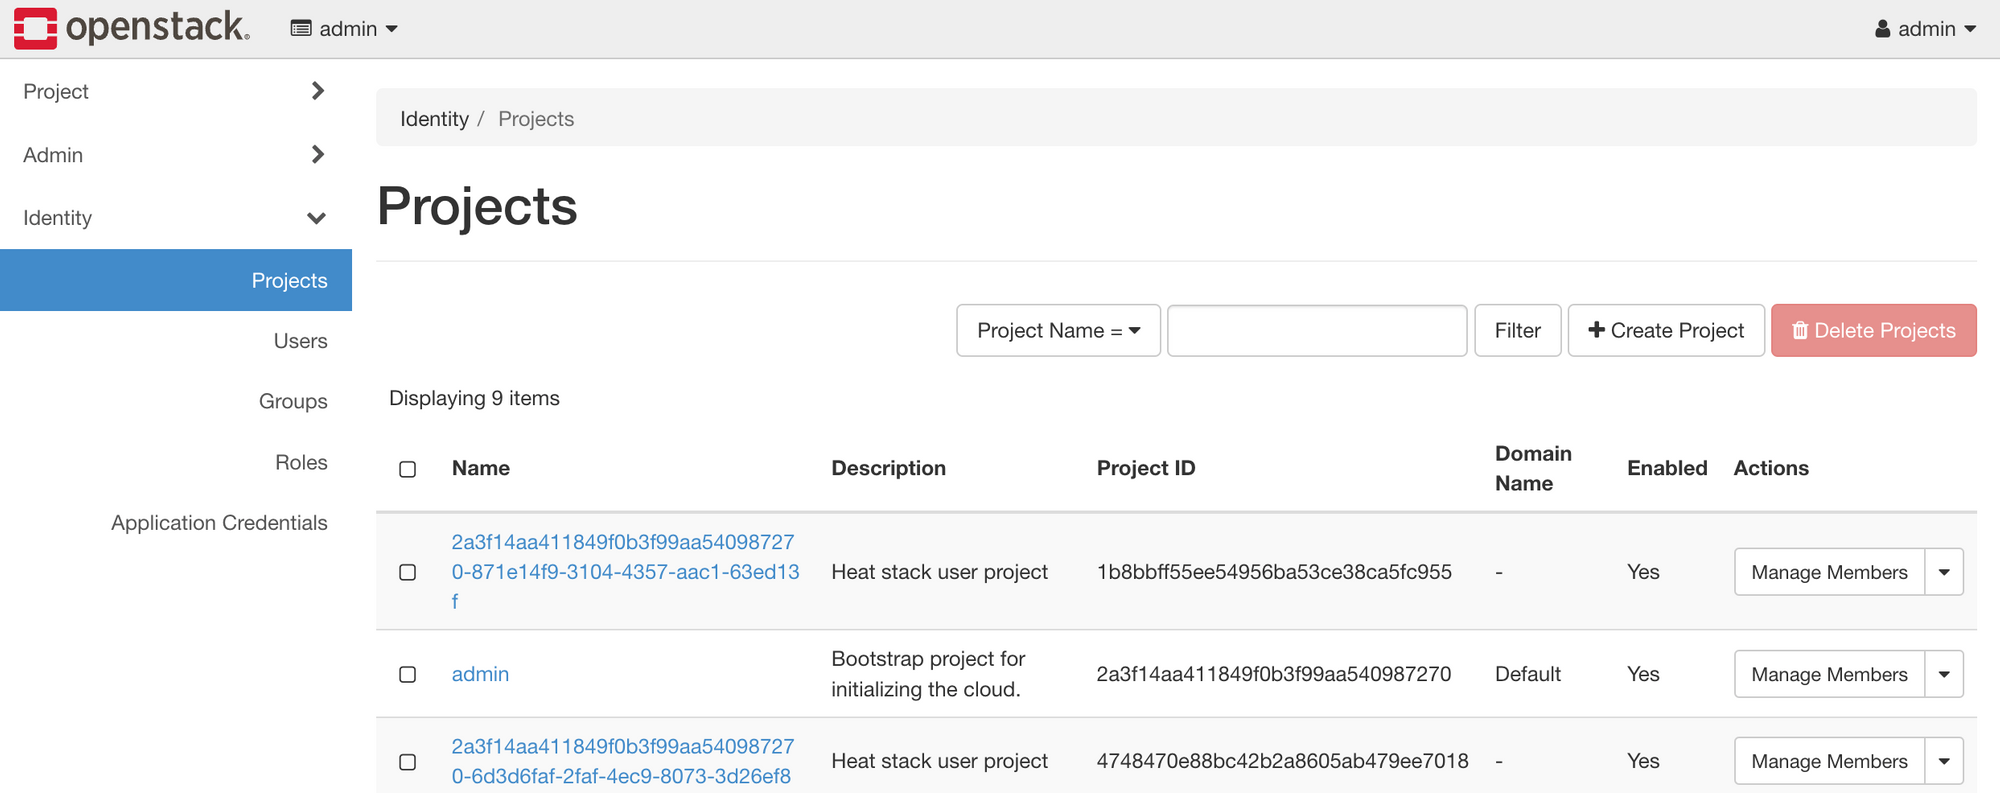Click plus Create Project button
Viewport: 2000px width, 793px height.
1666,330
